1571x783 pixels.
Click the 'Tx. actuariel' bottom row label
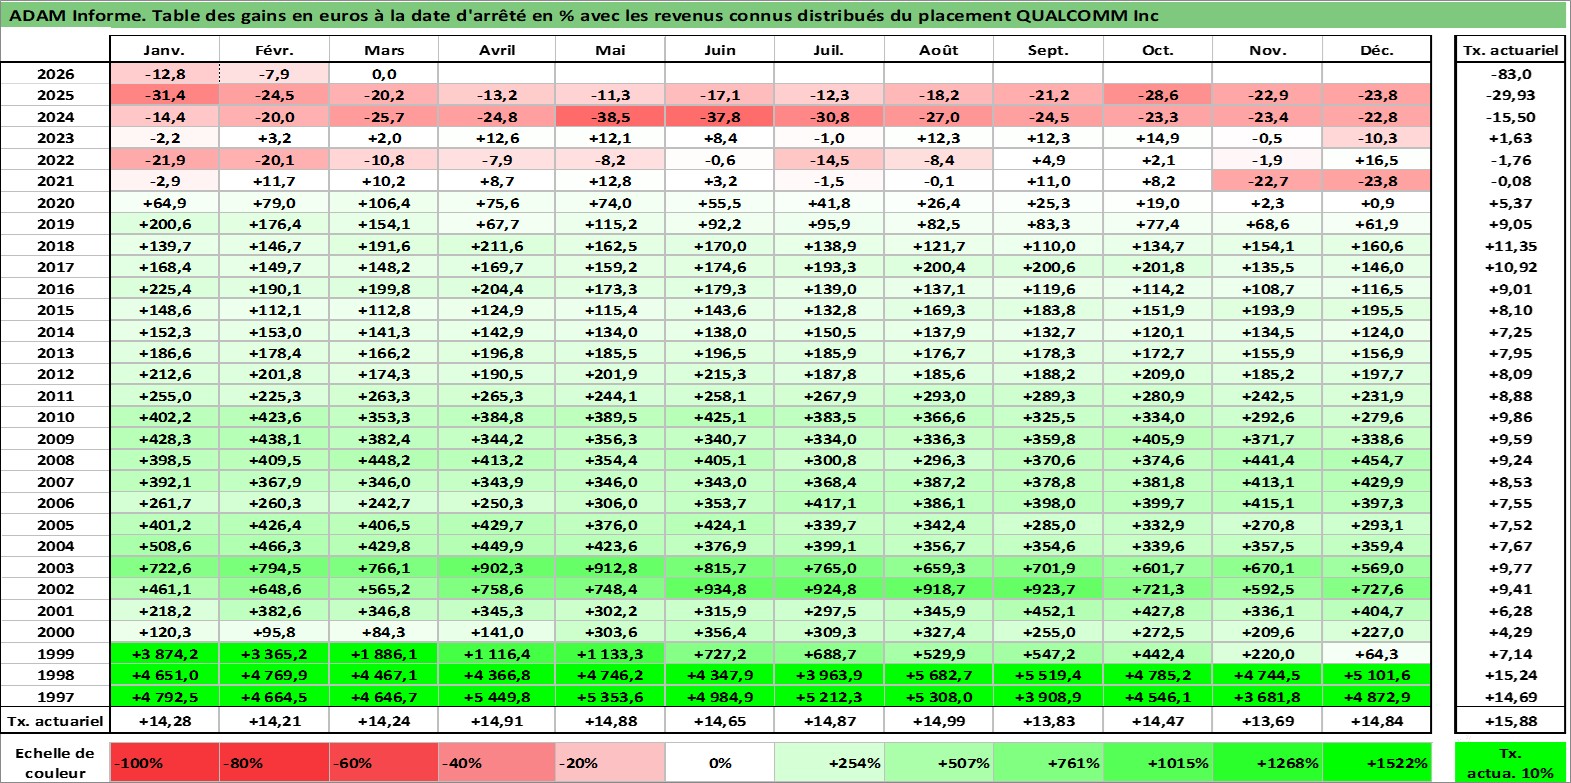pos(55,720)
